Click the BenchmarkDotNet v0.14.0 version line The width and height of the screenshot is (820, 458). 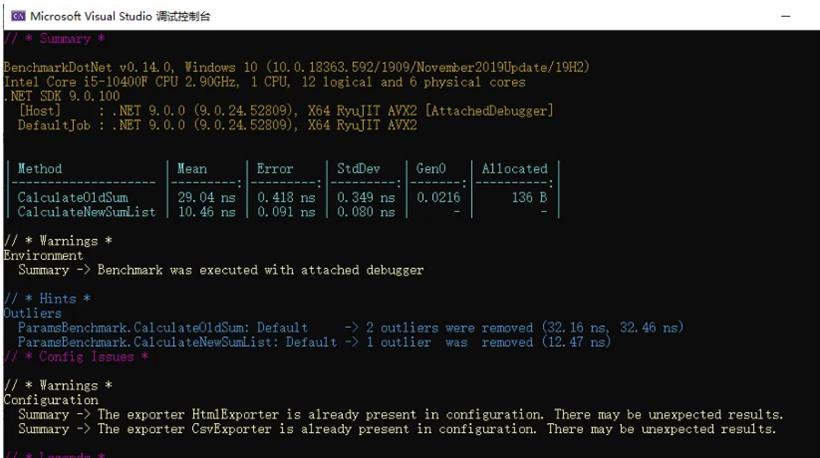(x=297, y=67)
